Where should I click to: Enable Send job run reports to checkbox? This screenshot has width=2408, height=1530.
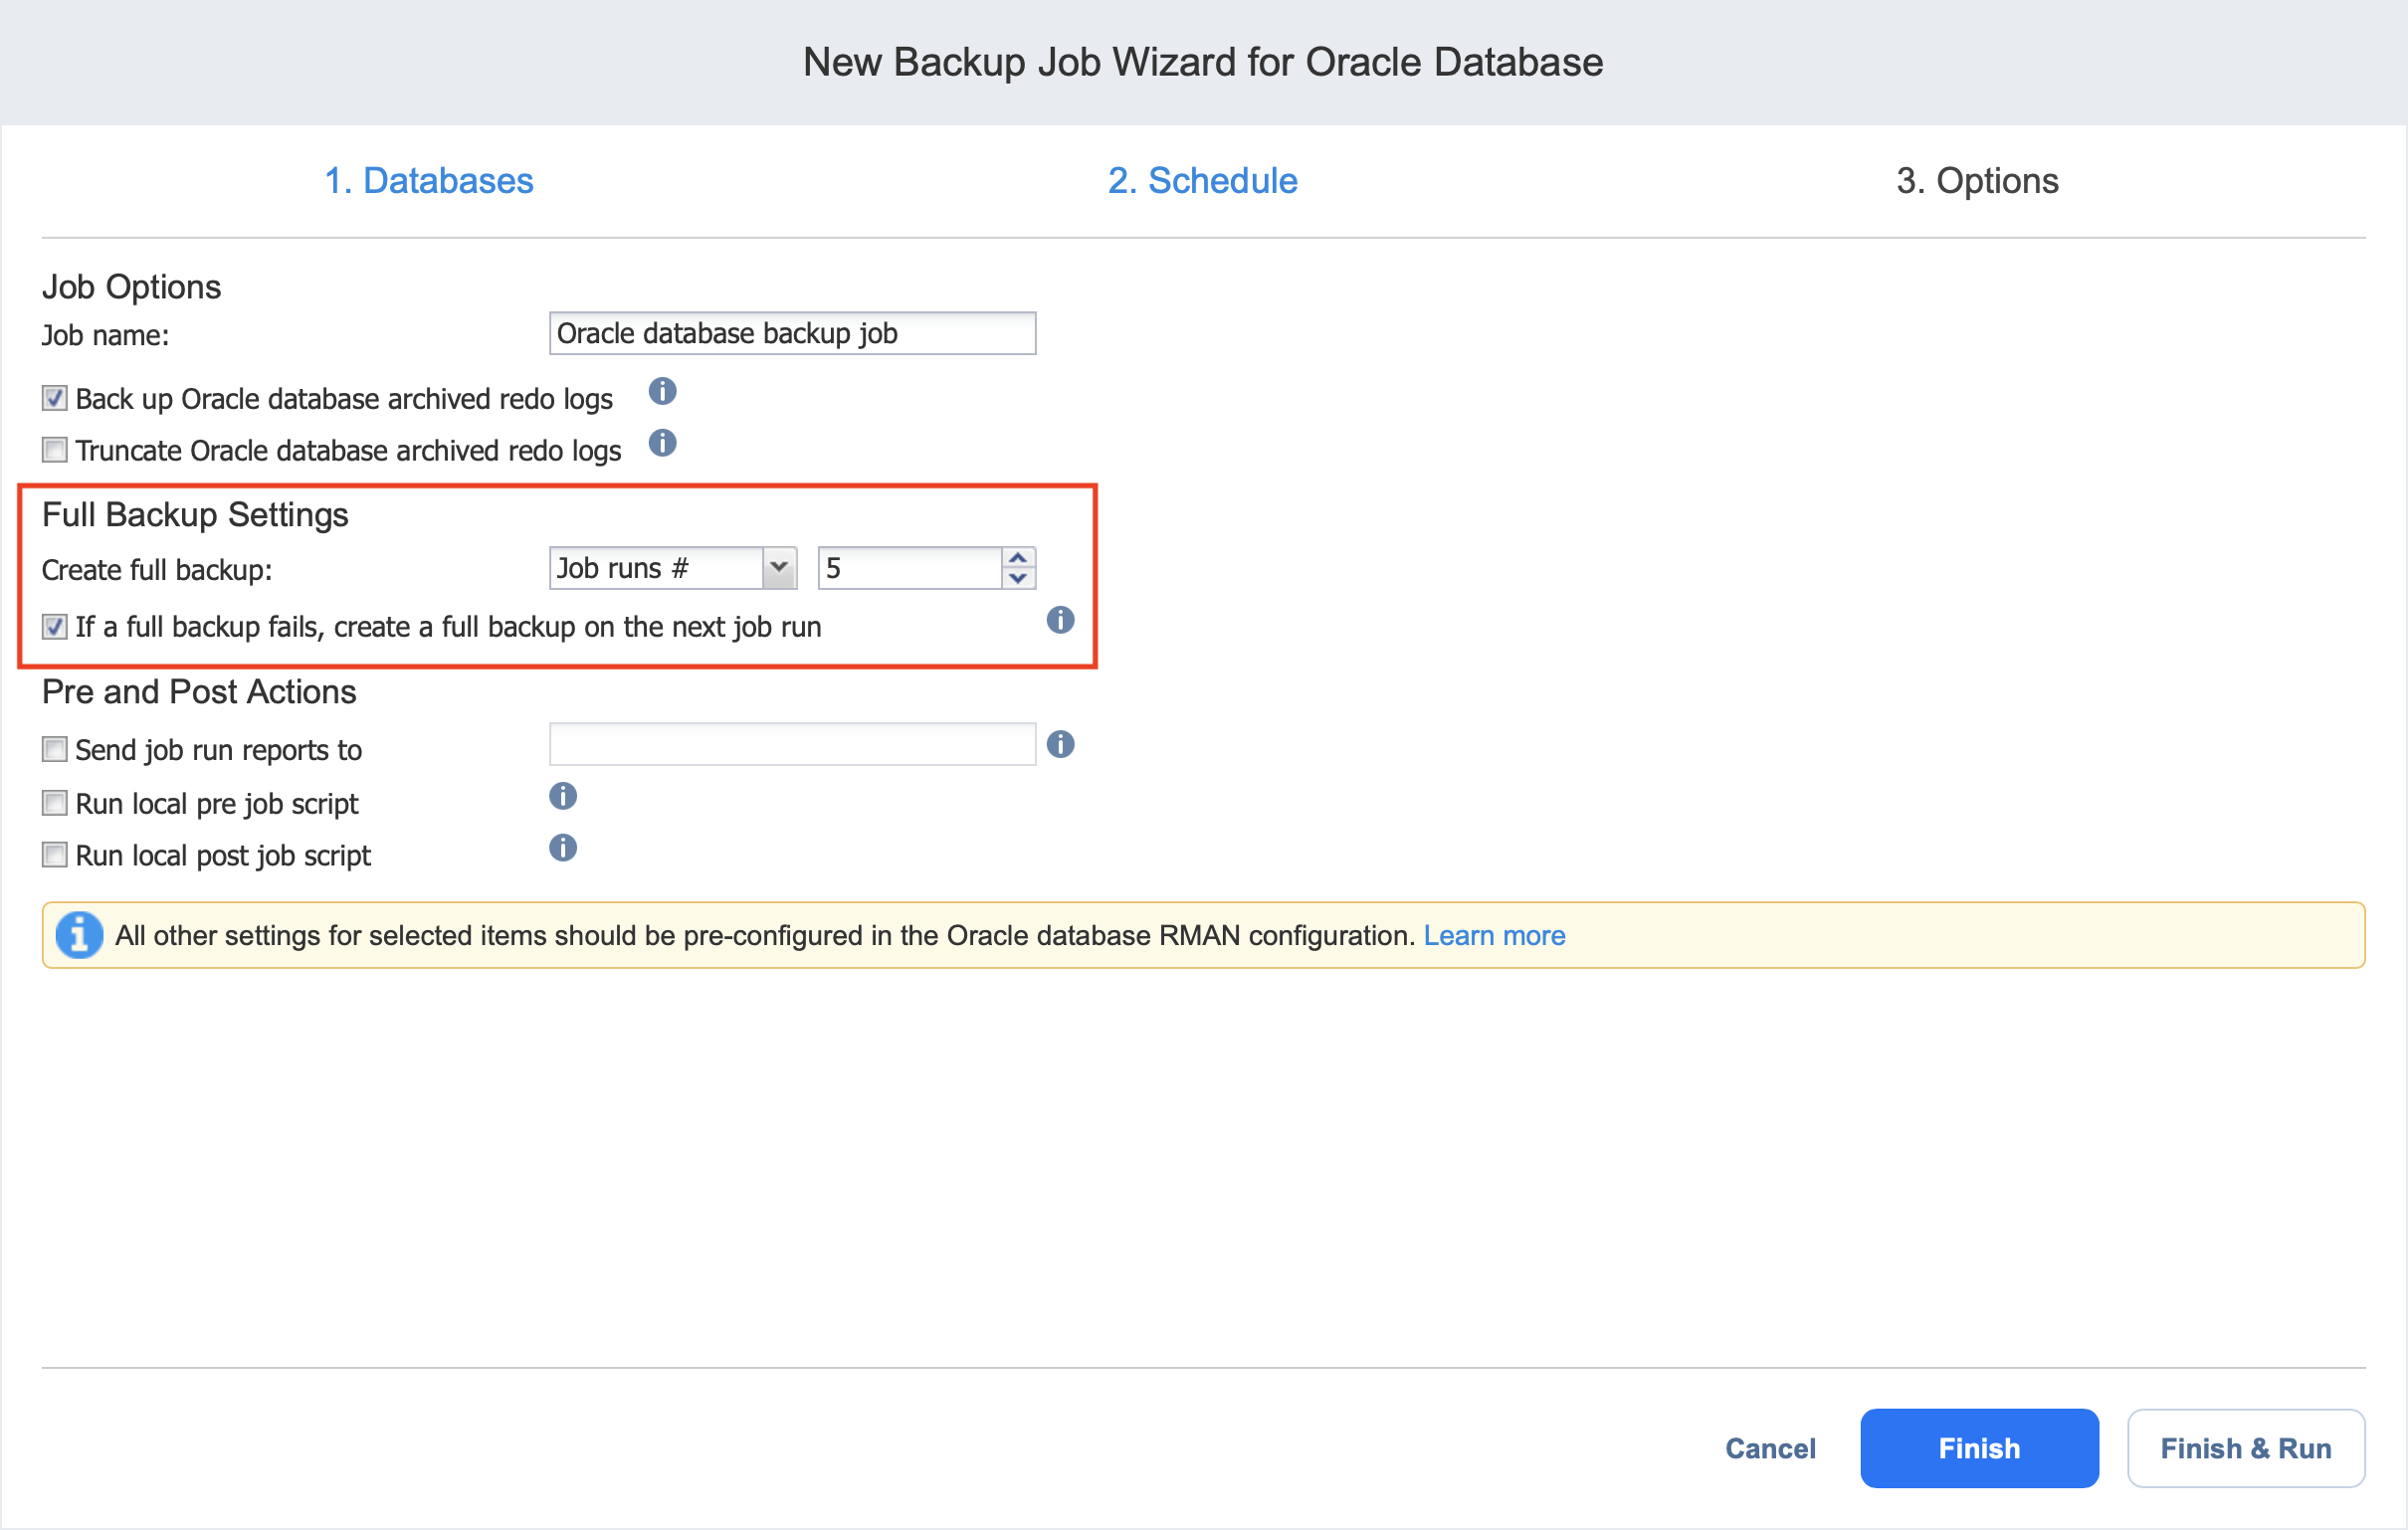point(55,749)
